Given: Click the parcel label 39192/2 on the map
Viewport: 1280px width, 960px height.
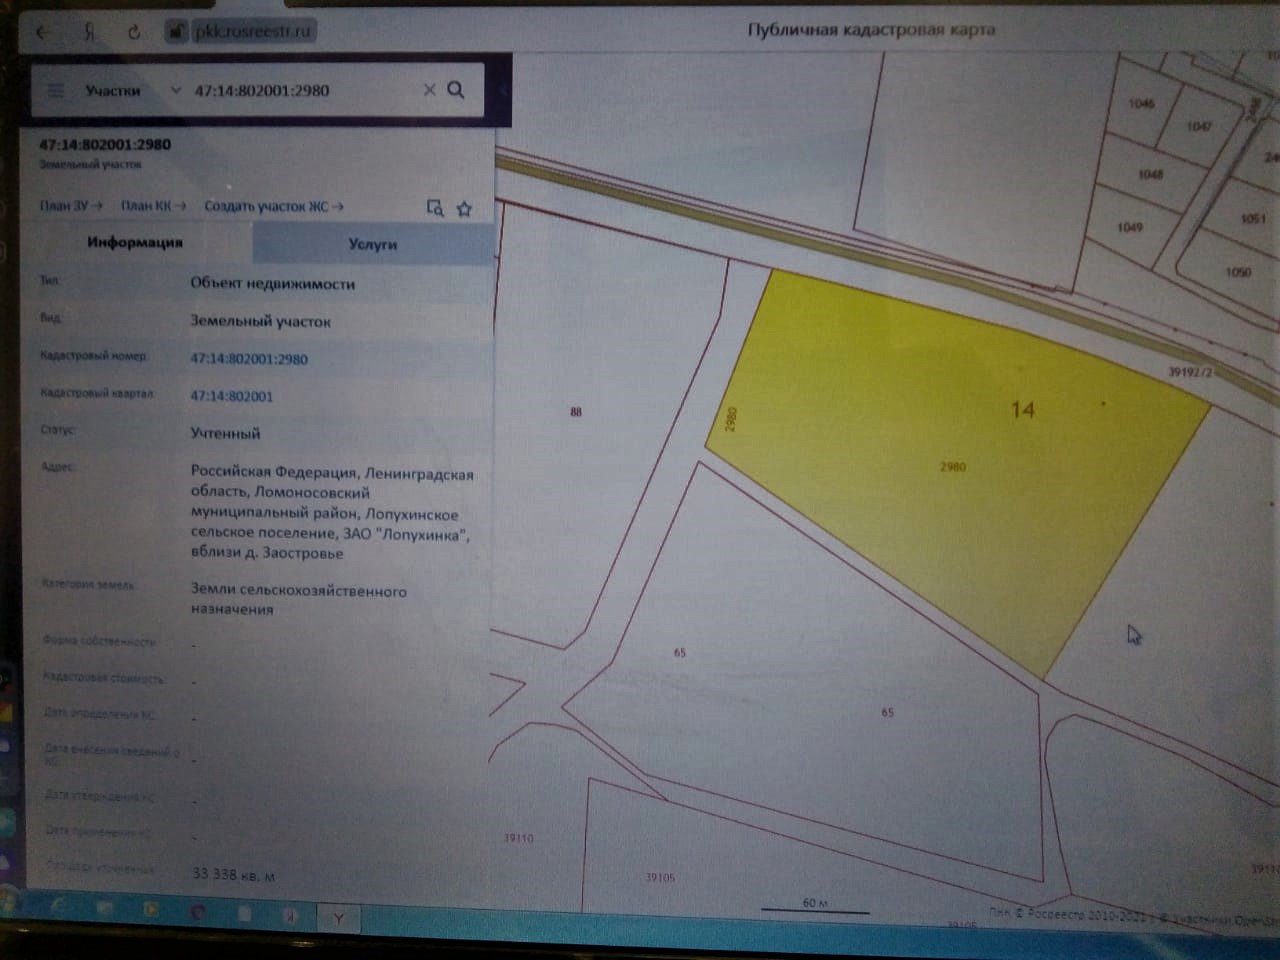Looking at the screenshot, I should click(1191, 371).
